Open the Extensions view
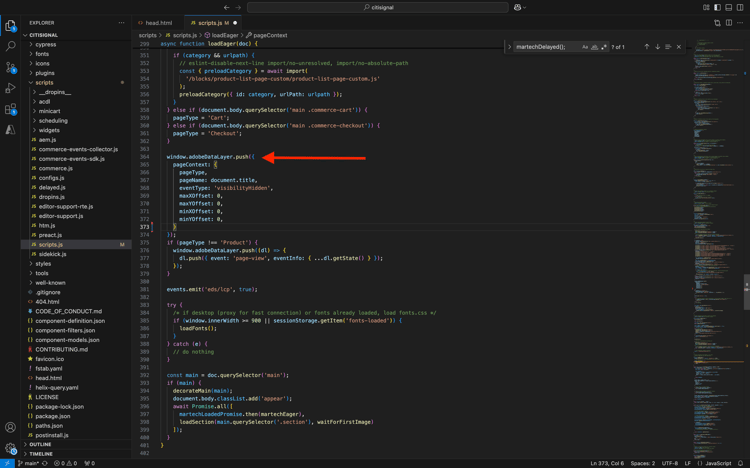 pos(11,109)
